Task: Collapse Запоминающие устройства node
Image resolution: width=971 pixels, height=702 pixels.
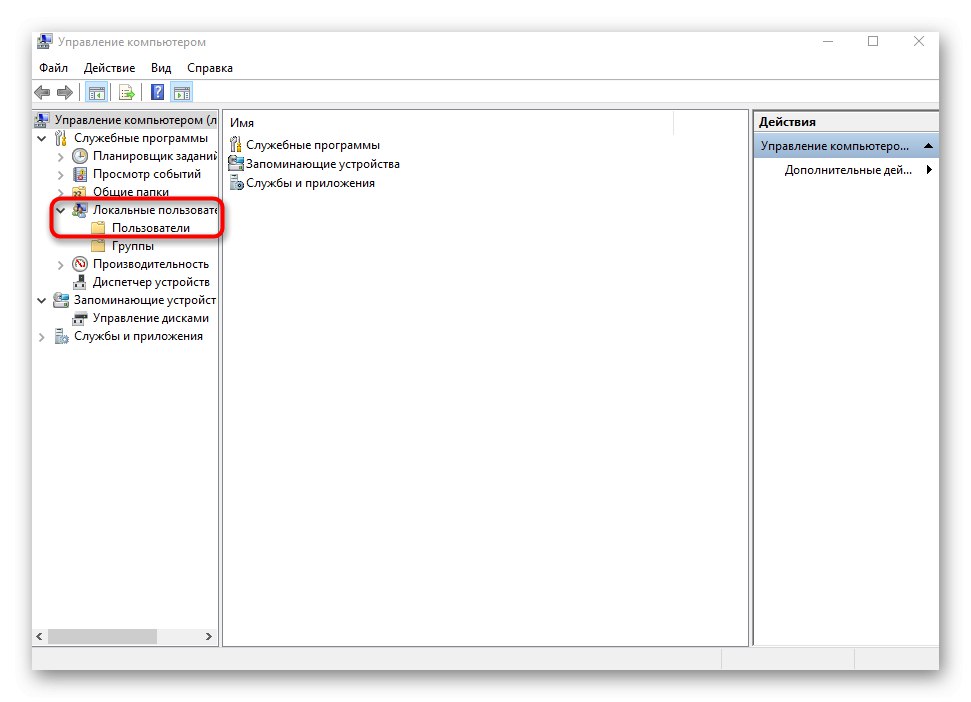Action: 42,299
